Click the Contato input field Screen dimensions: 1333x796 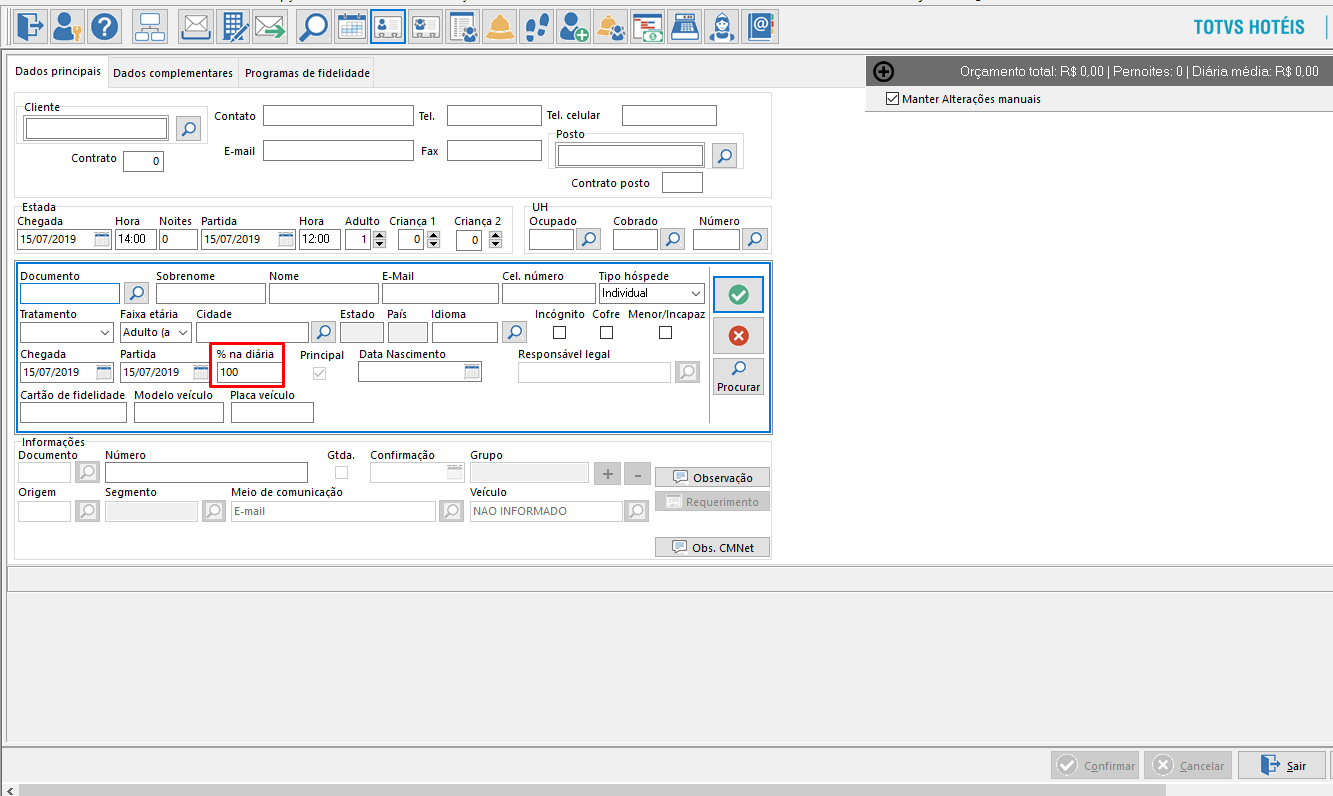point(338,115)
